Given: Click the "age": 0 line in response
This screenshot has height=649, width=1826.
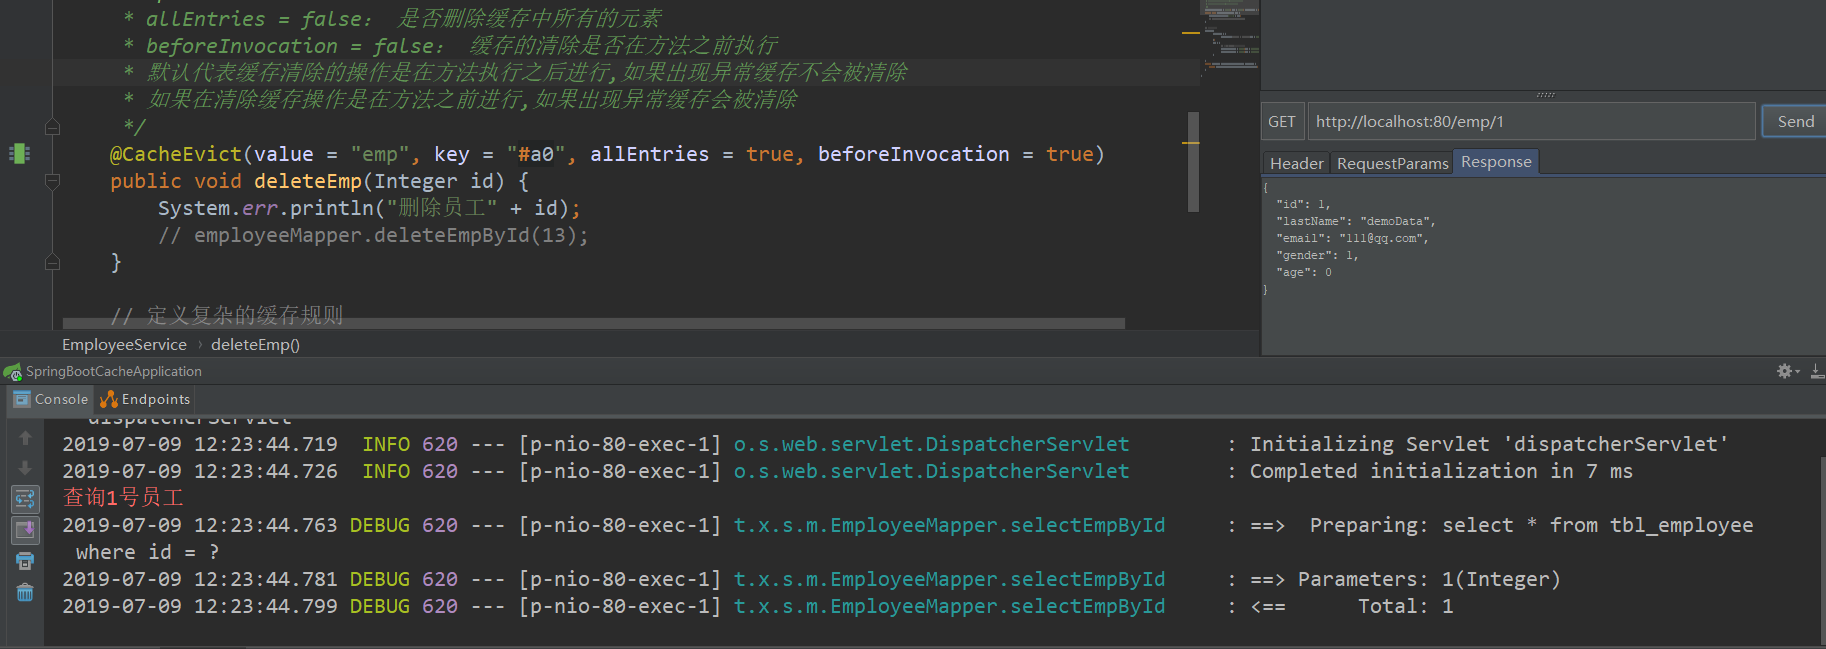Looking at the screenshot, I should tap(1304, 272).
